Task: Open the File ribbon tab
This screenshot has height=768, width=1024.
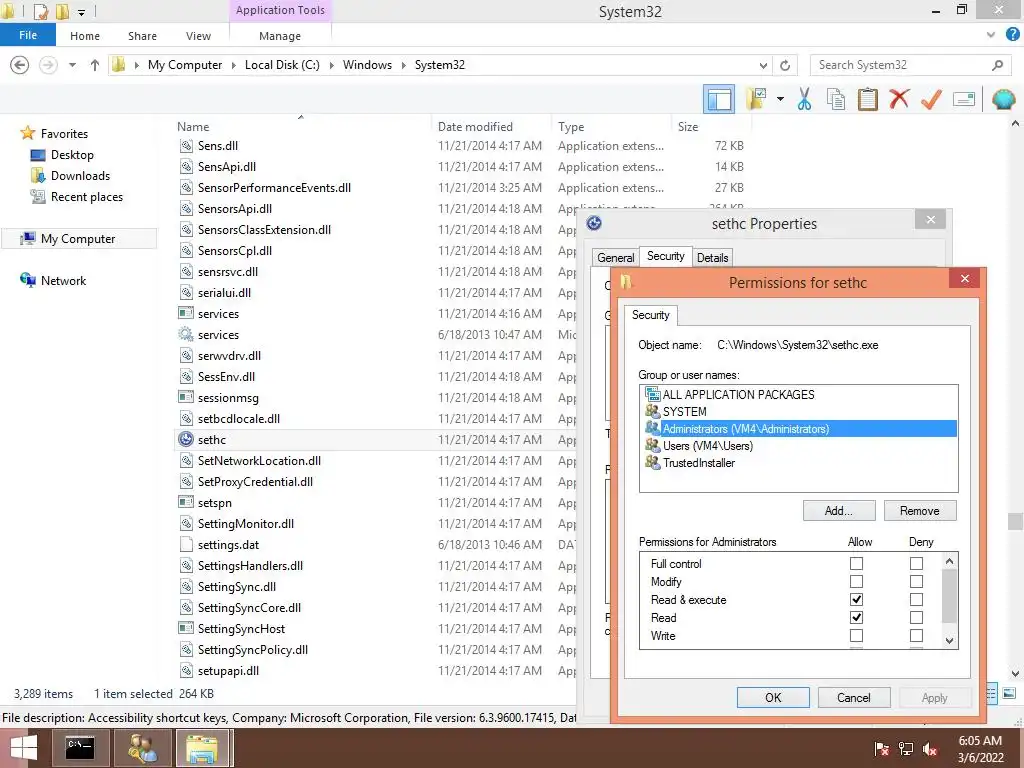Action: (x=27, y=35)
